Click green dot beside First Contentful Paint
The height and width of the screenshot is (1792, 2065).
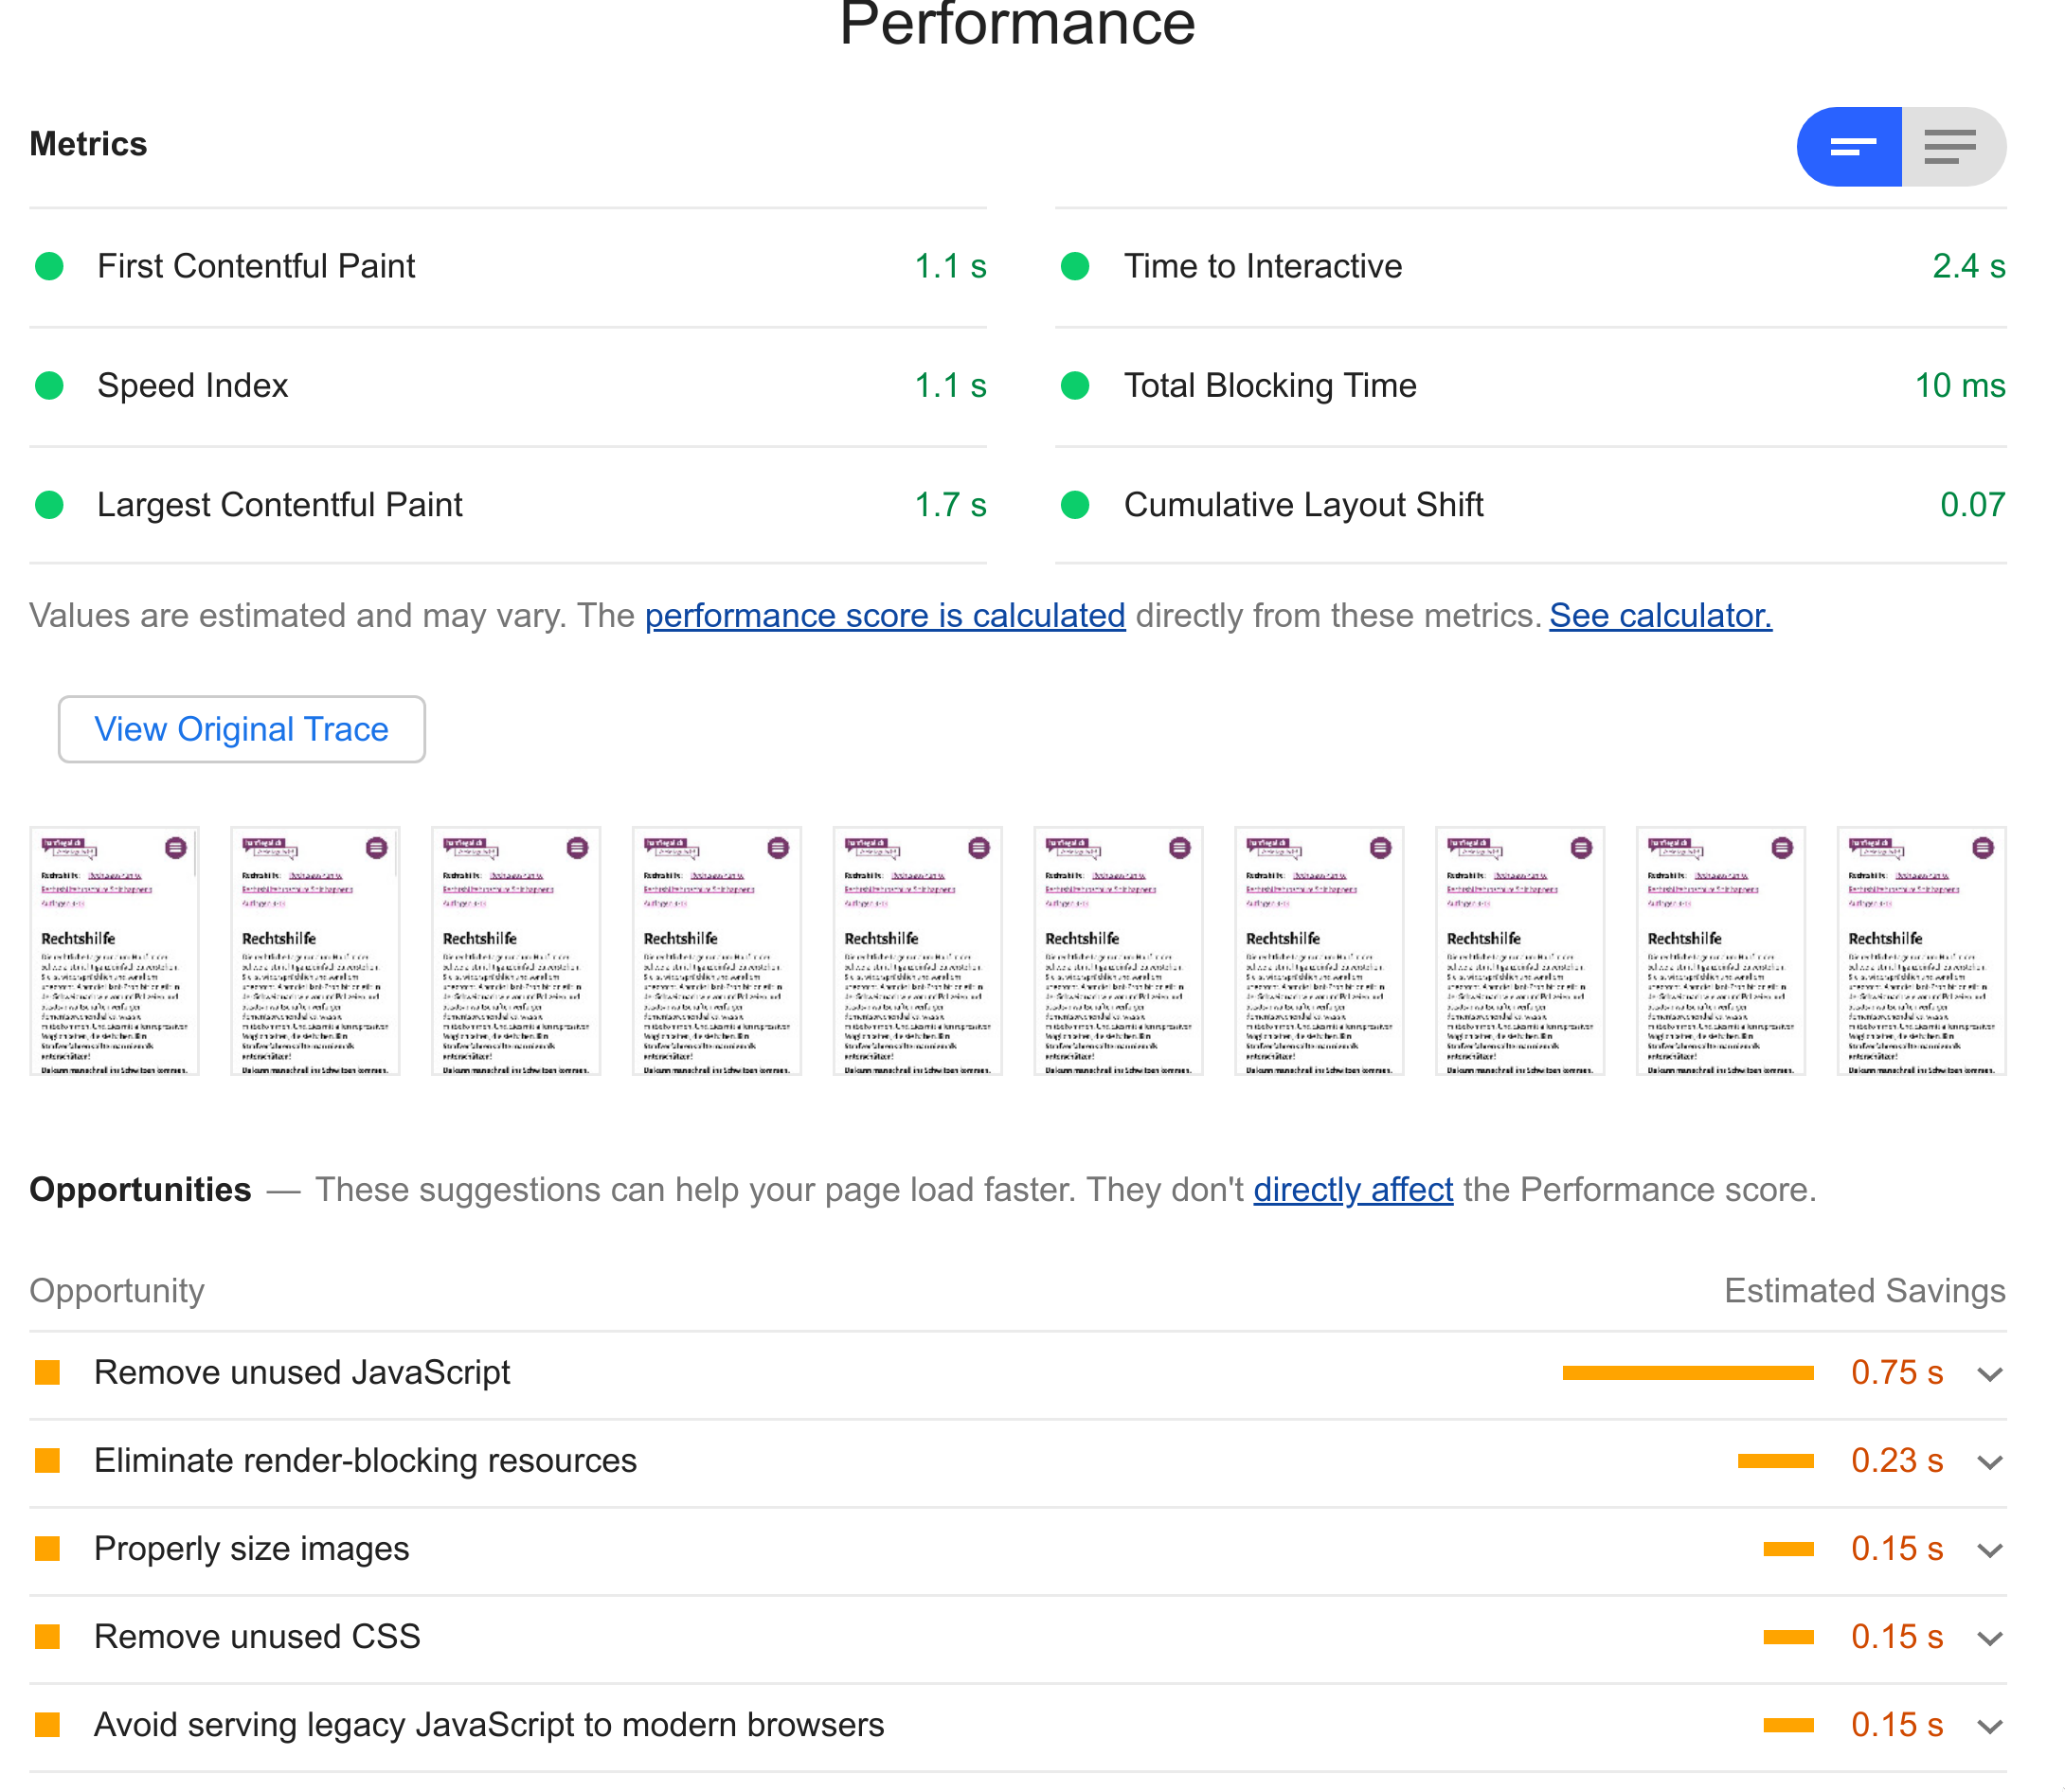[x=49, y=266]
